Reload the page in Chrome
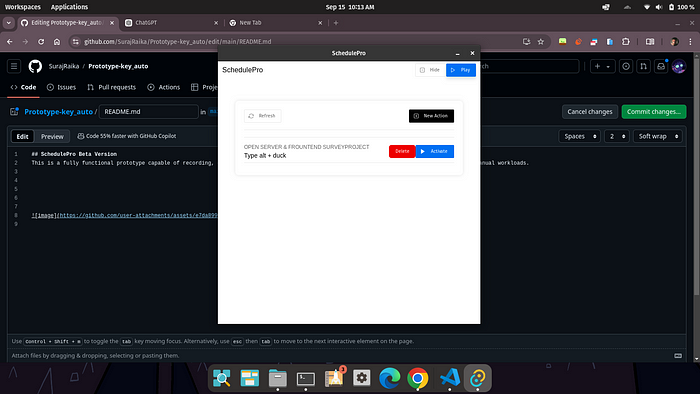This screenshot has width=700, height=394. coord(41,41)
